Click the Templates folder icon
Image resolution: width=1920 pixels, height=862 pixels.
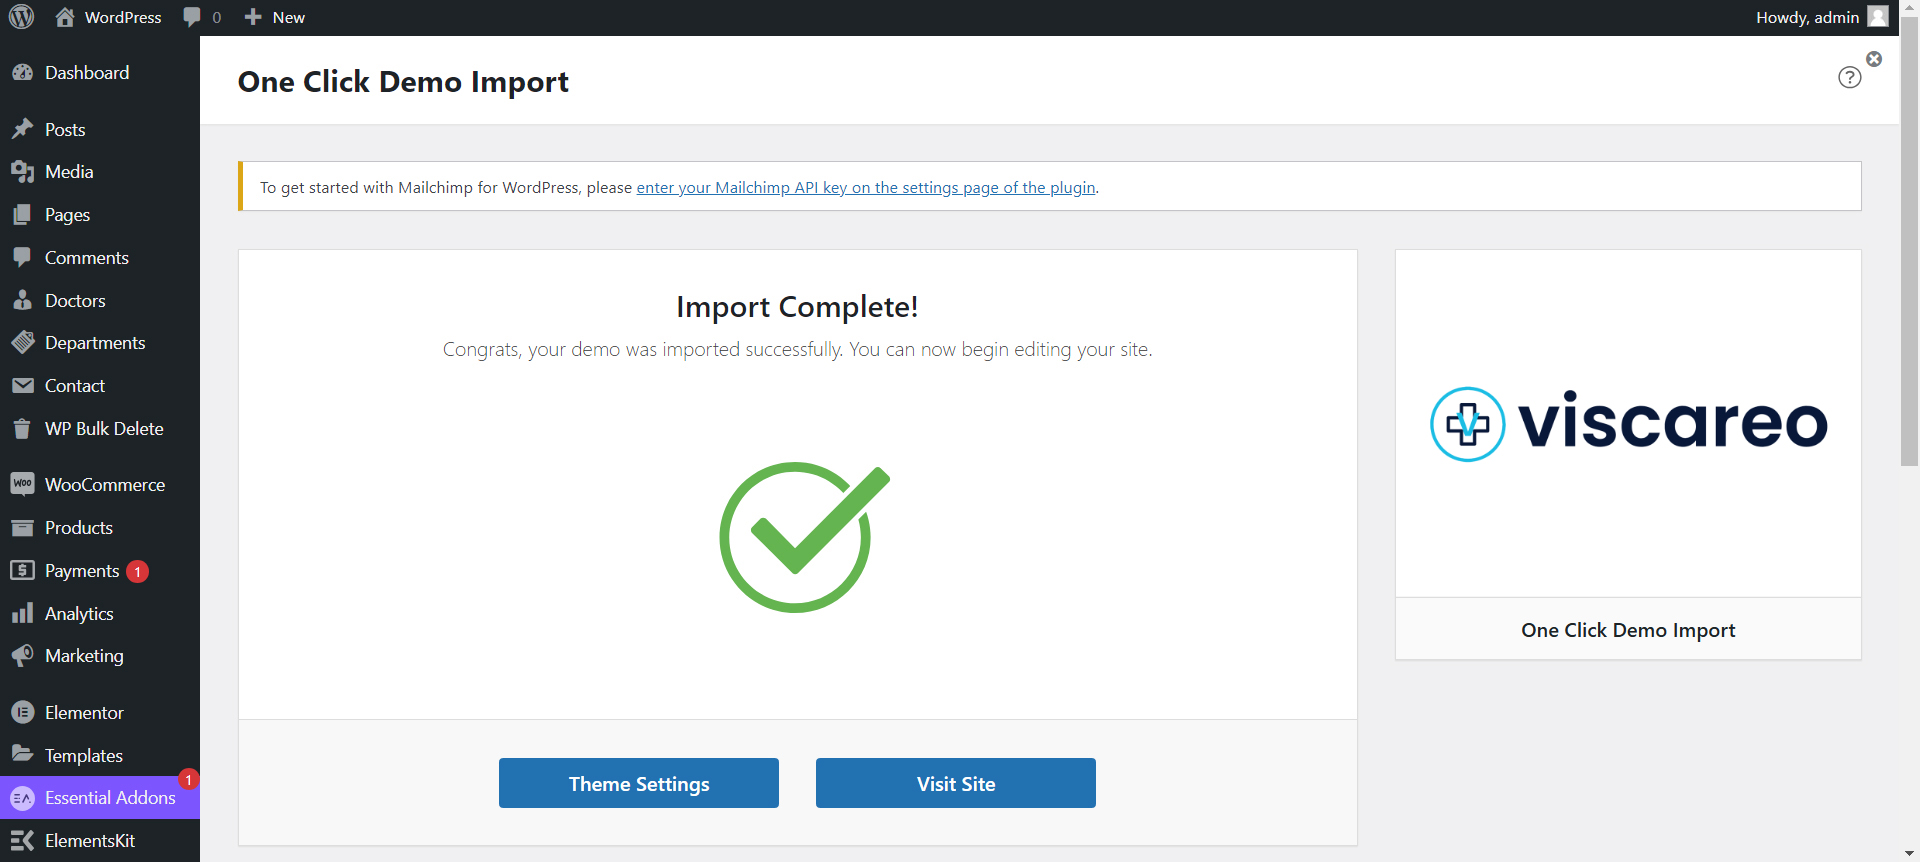[x=22, y=755]
